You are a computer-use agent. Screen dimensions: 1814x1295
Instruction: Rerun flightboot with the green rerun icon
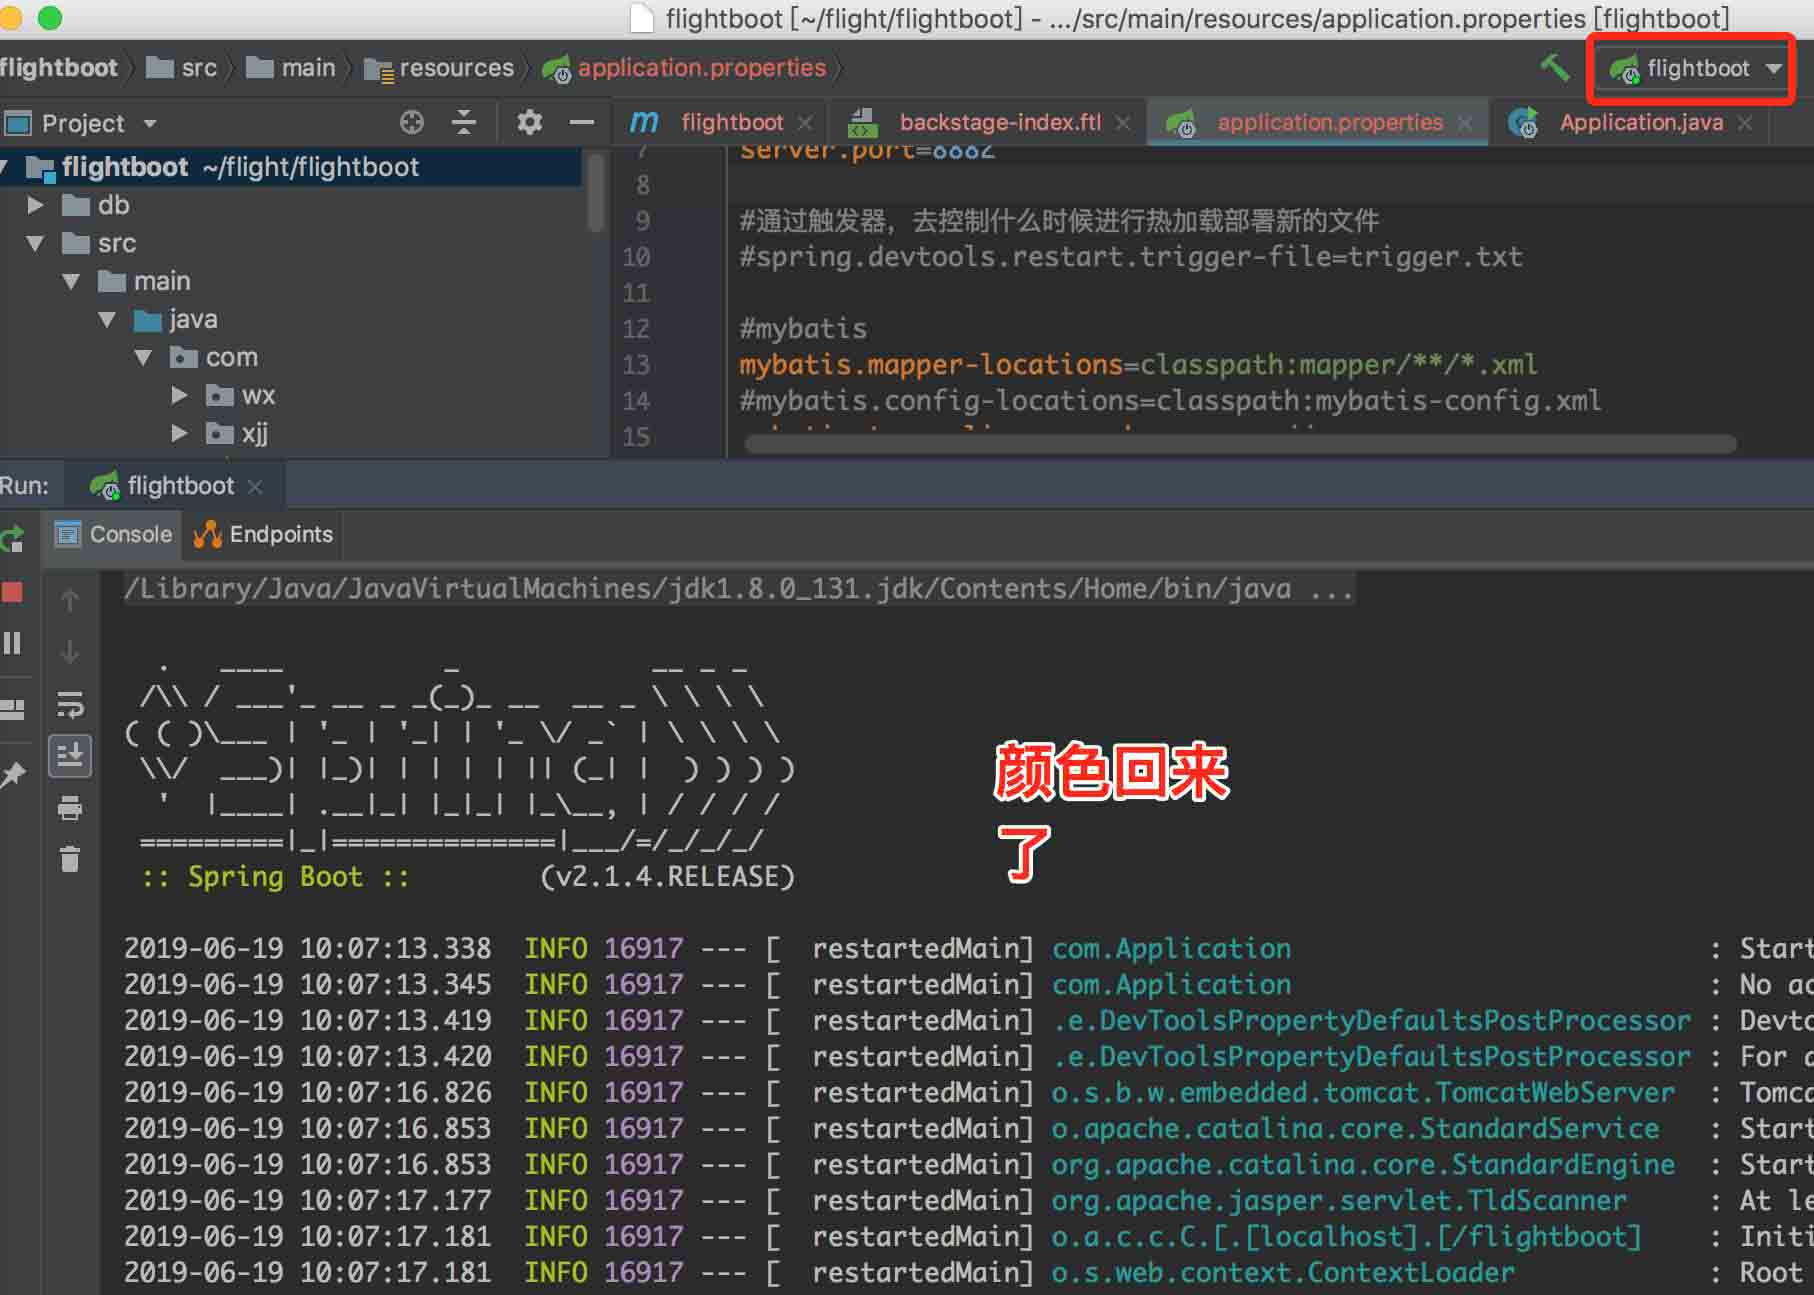pyautogui.click(x=12, y=540)
